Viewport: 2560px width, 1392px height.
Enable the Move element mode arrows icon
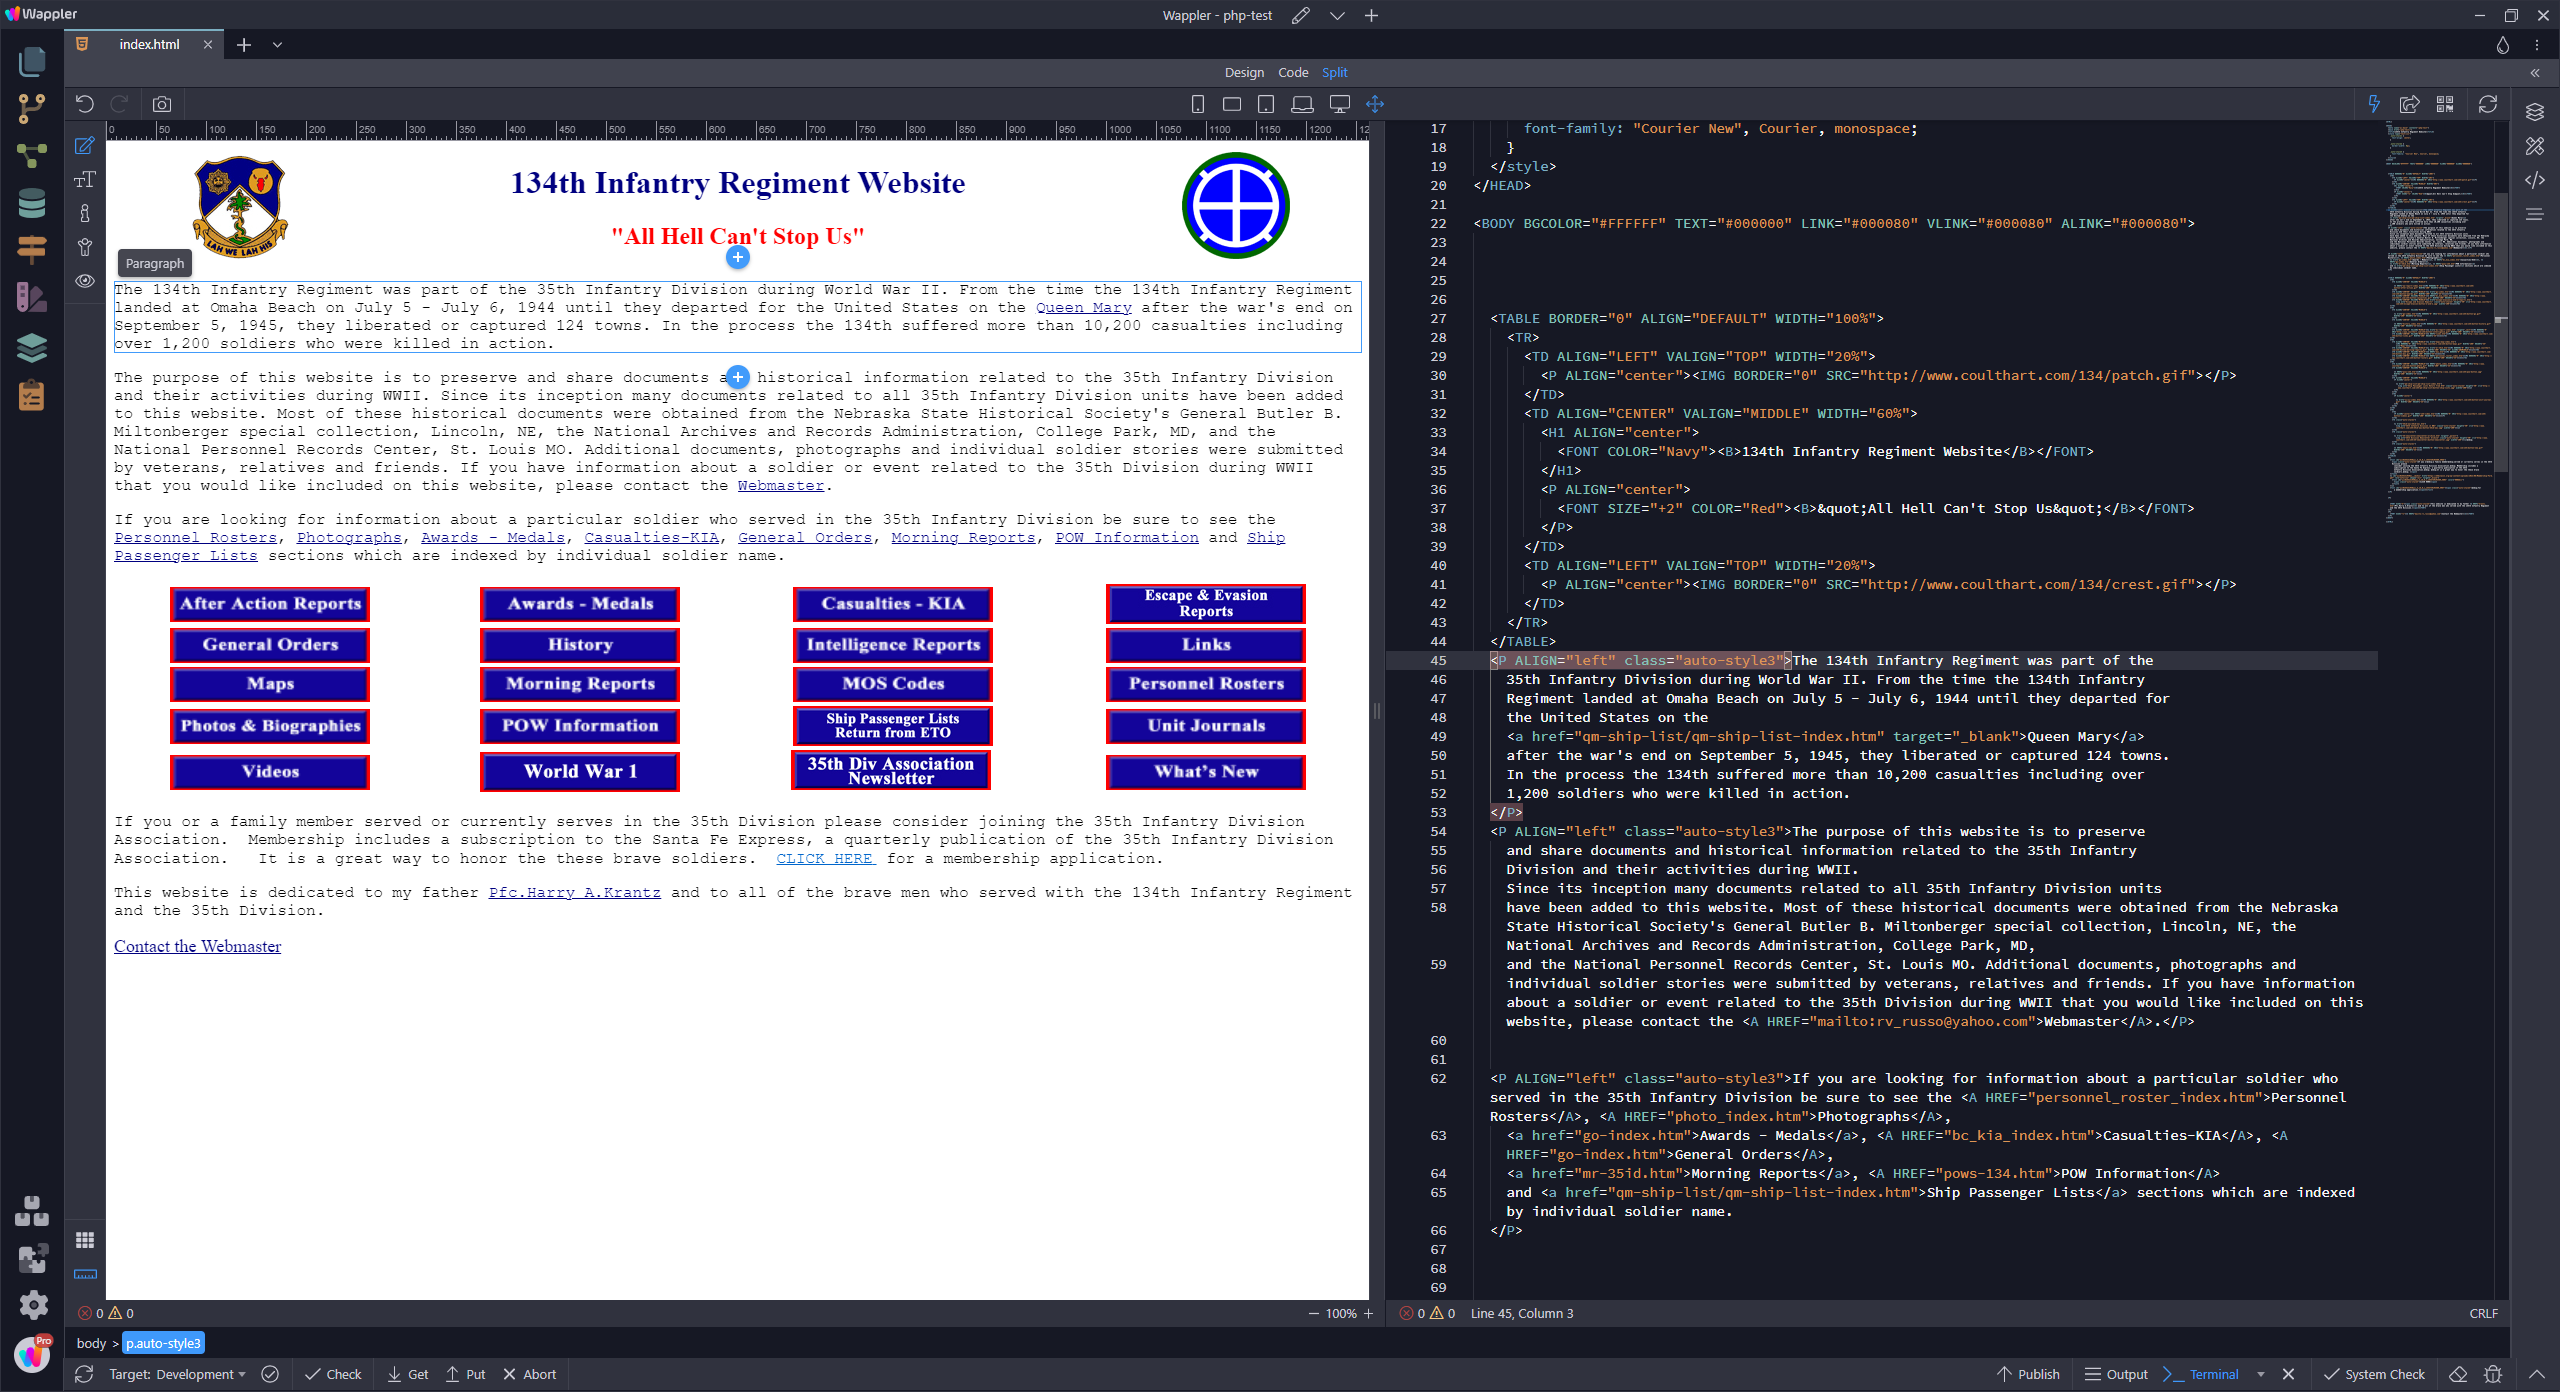pyautogui.click(x=1377, y=103)
